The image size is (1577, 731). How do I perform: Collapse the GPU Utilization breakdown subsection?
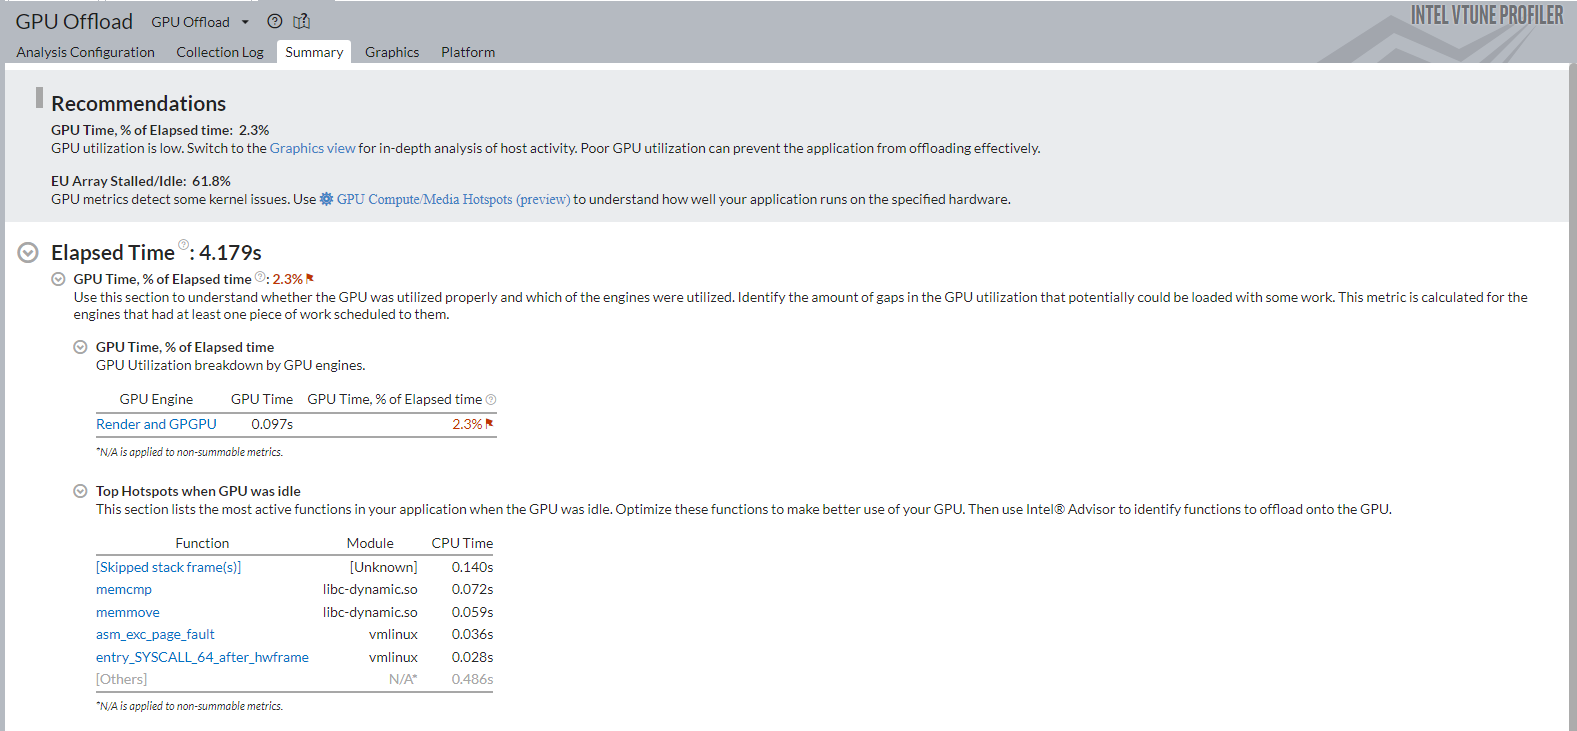click(x=80, y=347)
